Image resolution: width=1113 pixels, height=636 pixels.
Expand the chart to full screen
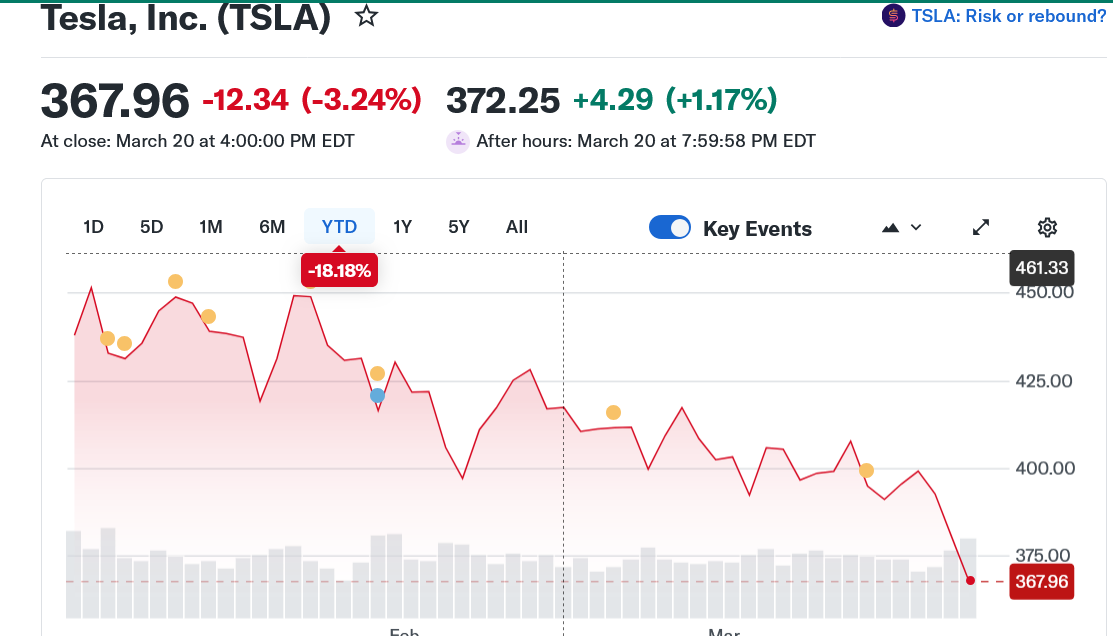981,227
